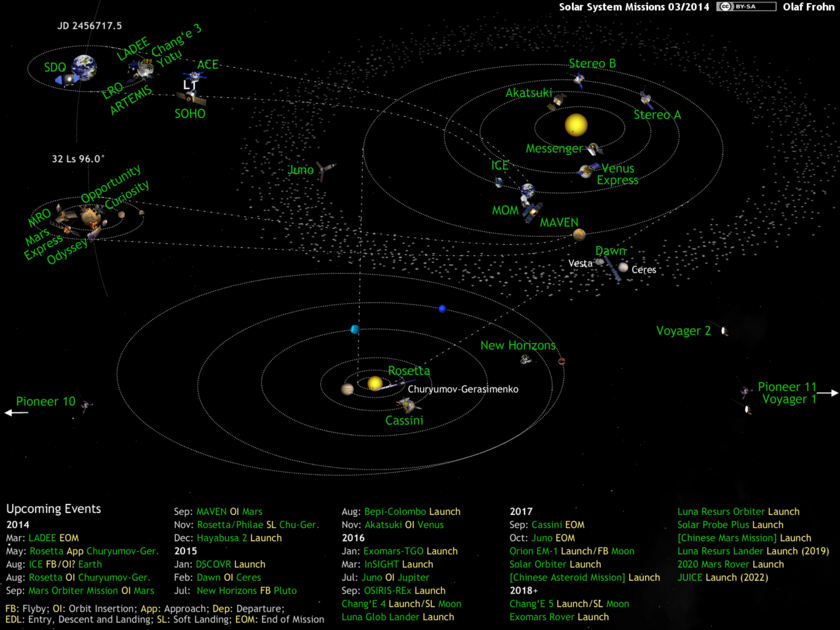Select the Voyager 1 probe icon

(748, 410)
